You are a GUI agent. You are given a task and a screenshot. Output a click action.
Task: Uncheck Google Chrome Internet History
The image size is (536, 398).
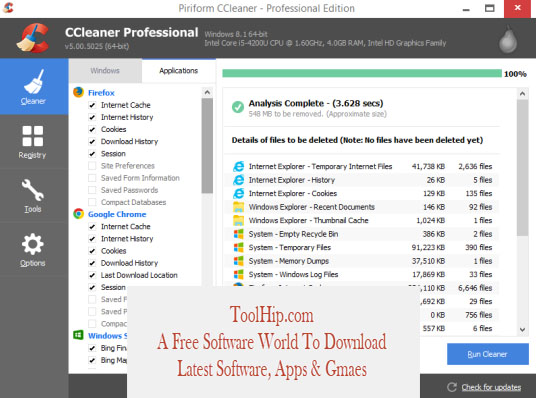[x=92, y=239]
